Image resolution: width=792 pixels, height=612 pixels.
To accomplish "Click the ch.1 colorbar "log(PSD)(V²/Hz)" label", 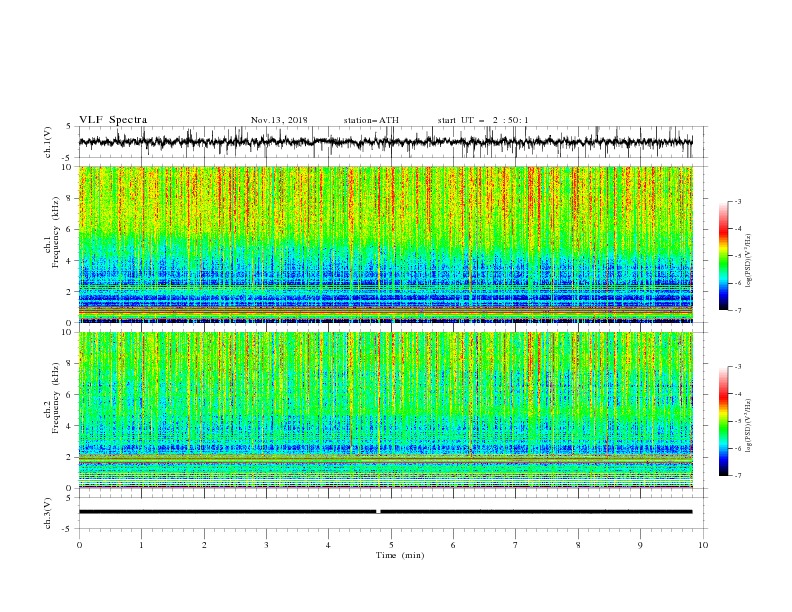I will (749, 261).
